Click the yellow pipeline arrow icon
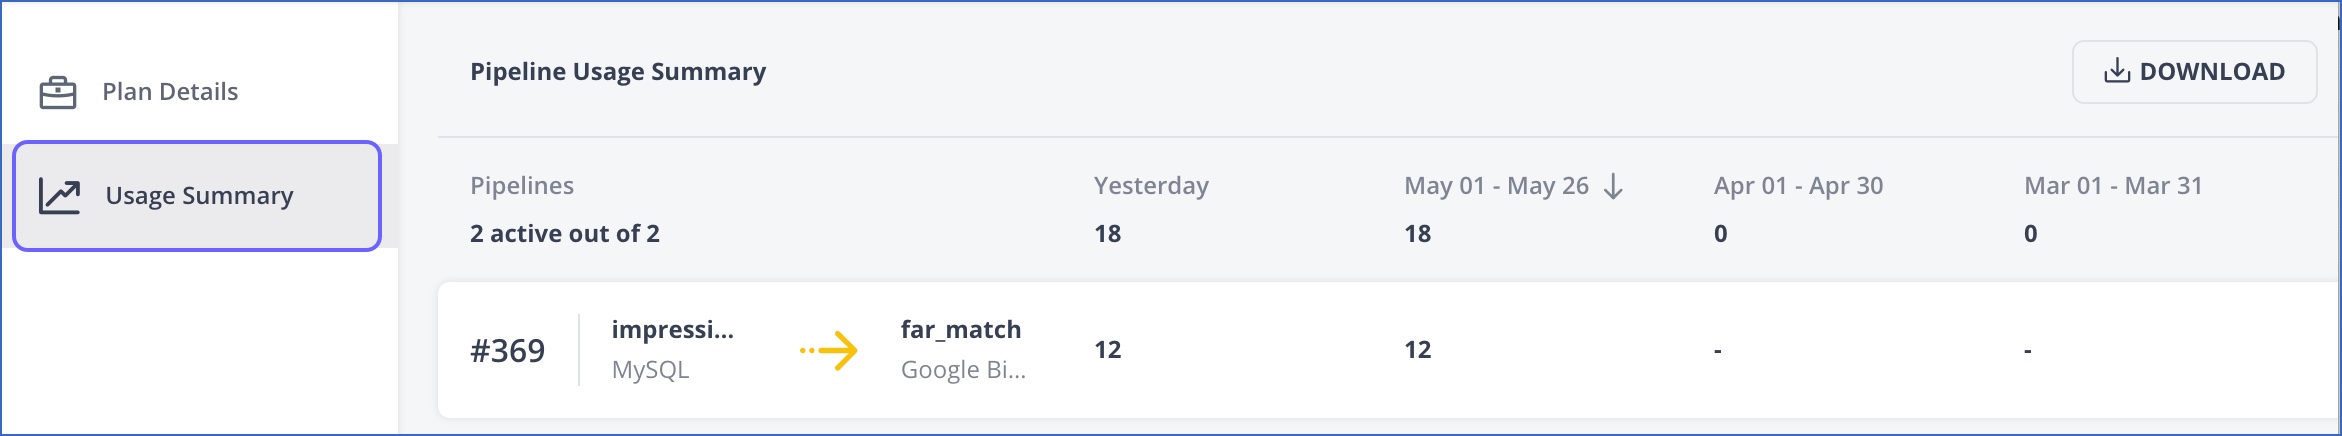2342x436 pixels. coord(829,350)
